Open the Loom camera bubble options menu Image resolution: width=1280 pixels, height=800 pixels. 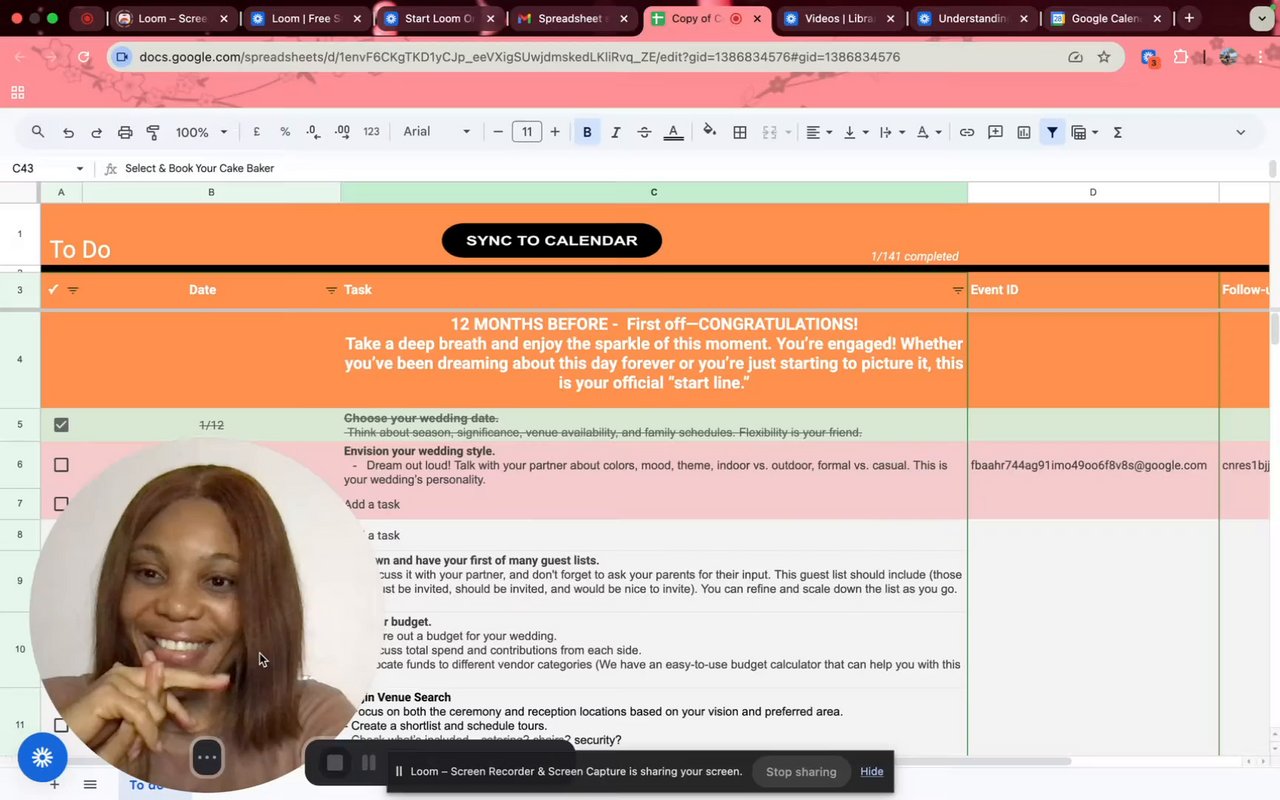207,757
